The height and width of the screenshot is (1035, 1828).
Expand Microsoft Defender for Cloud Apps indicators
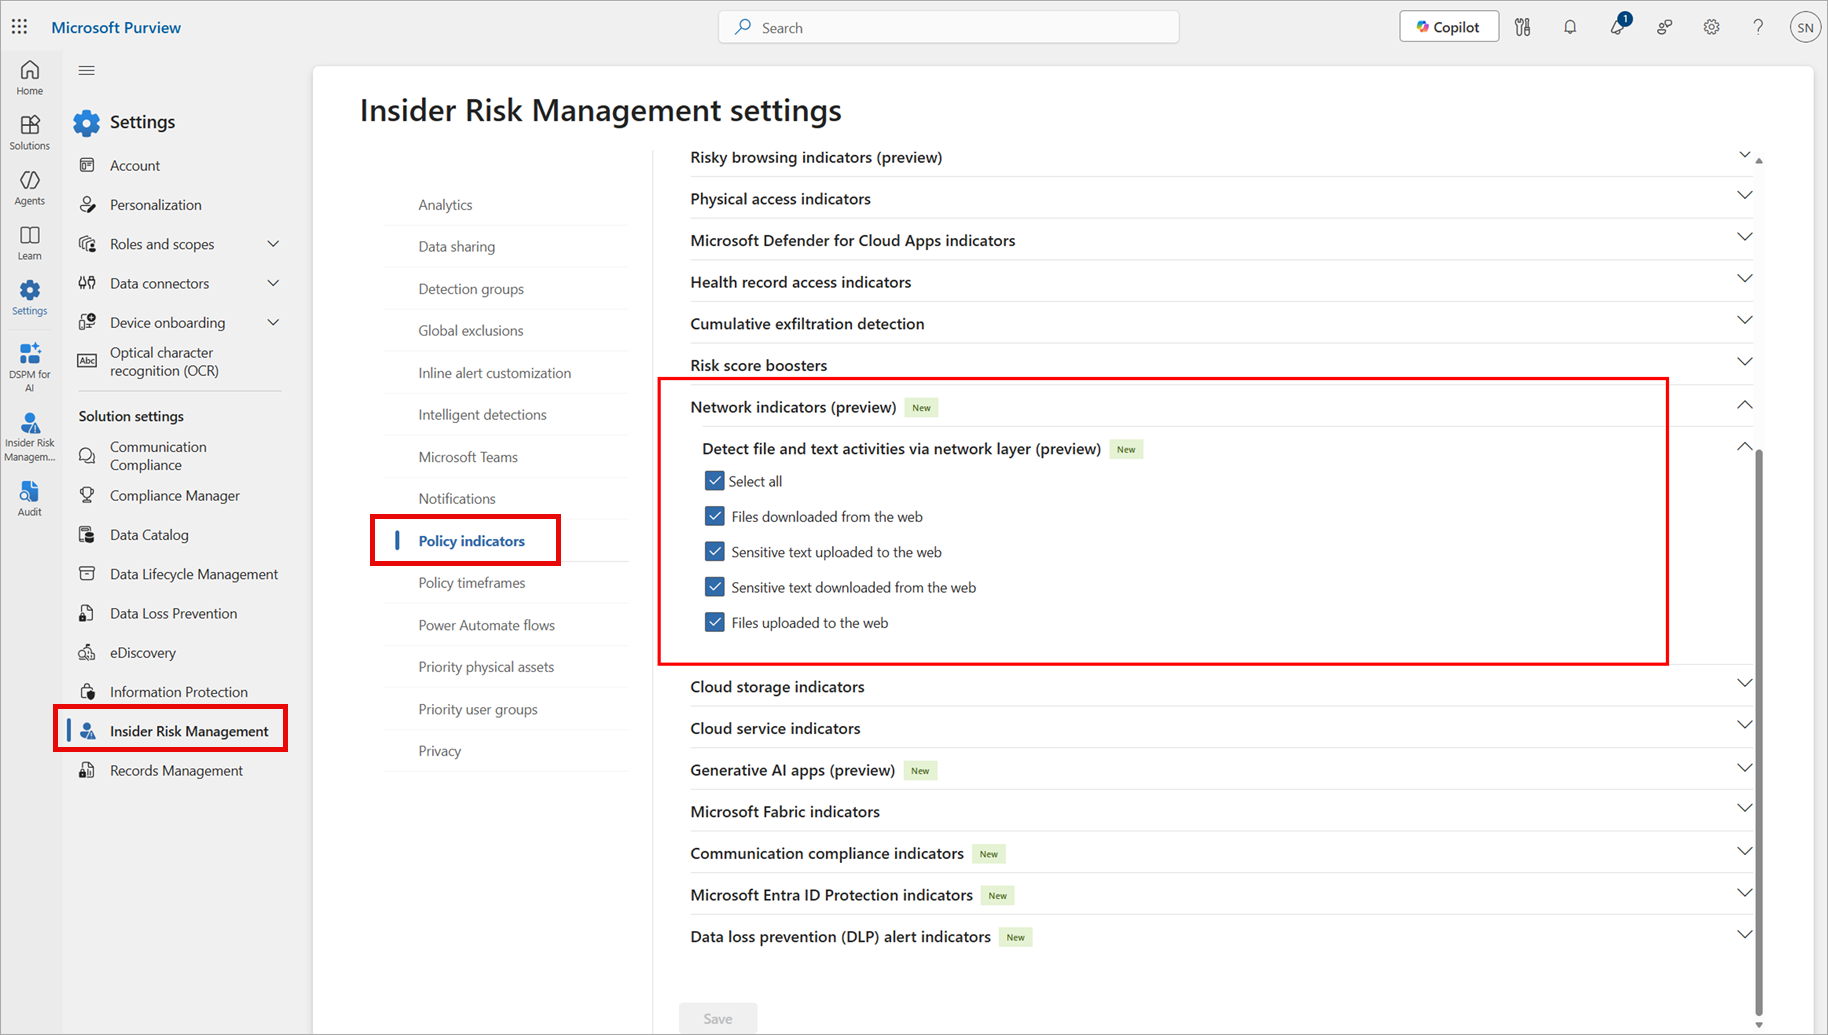pyautogui.click(x=1744, y=237)
